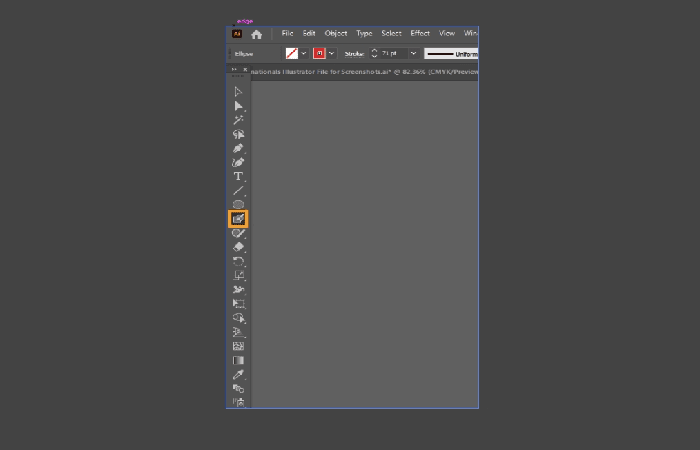Viewport: 700px width, 450px height.
Task: Select the Rotate tool
Action: pyautogui.click(x=238, y=261)
